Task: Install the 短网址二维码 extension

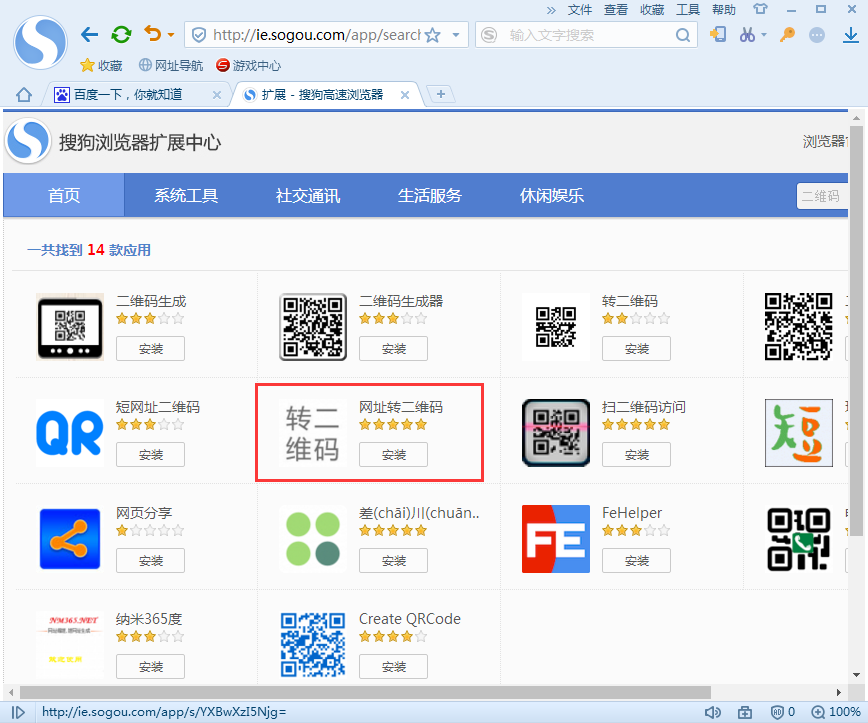Action: [151, 455]
